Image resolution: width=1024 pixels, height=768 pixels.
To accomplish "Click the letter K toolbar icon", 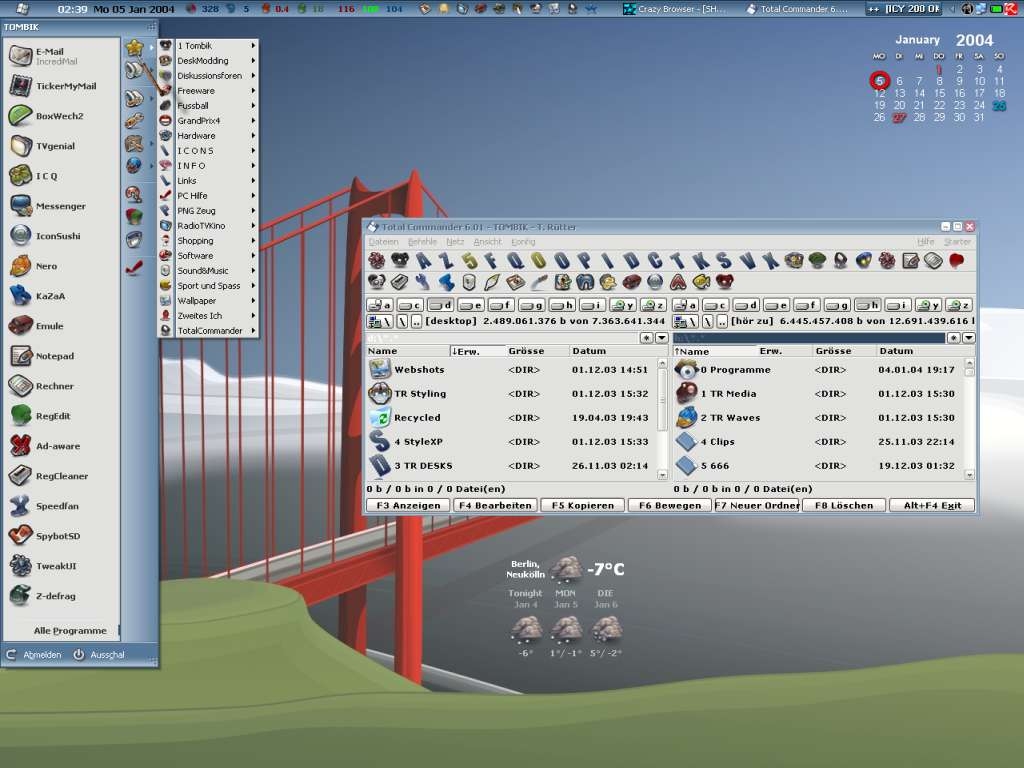I will tap(701, 261).
